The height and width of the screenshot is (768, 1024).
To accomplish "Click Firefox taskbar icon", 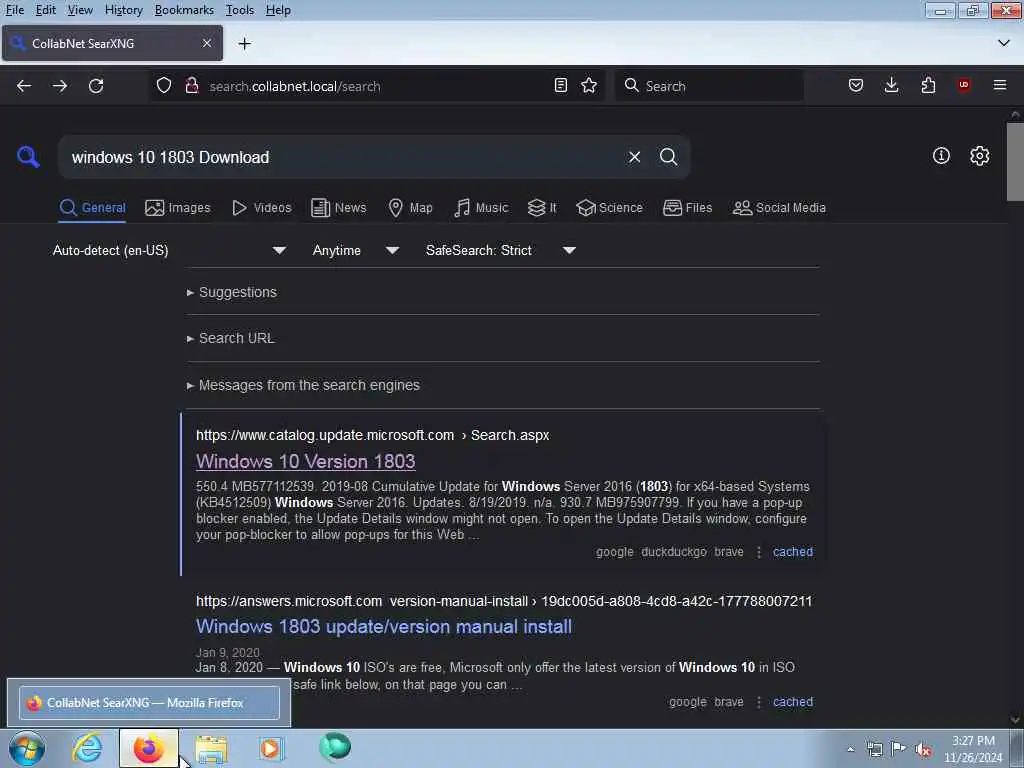I will [149, 748].
